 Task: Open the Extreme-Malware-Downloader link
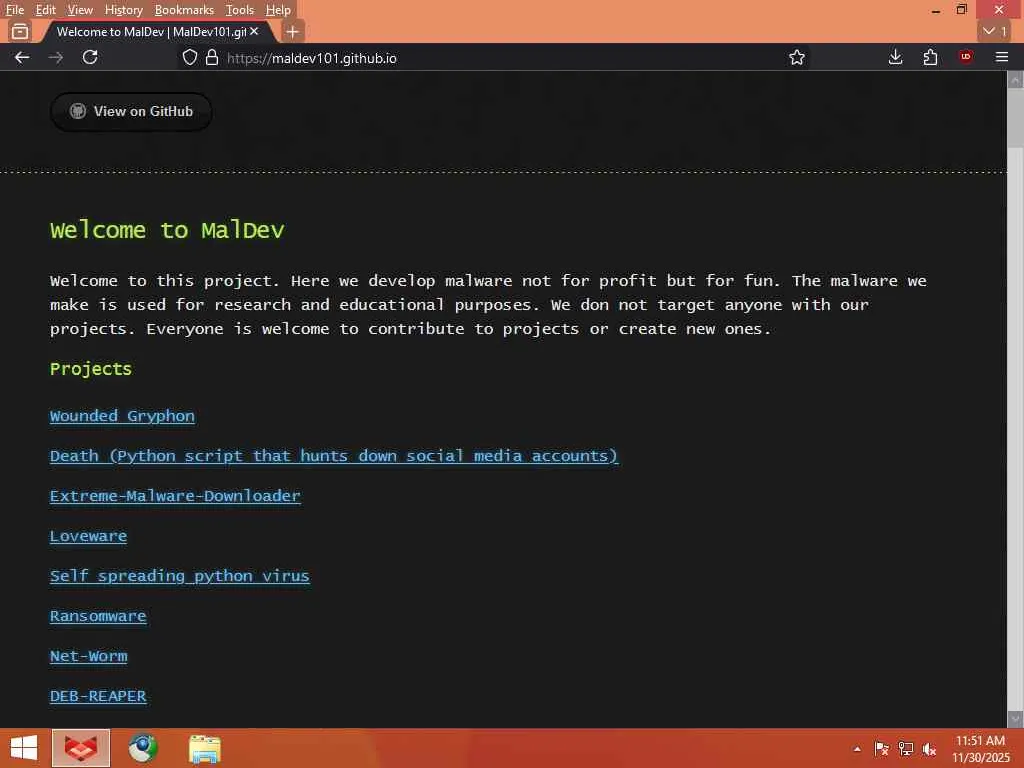175,496
